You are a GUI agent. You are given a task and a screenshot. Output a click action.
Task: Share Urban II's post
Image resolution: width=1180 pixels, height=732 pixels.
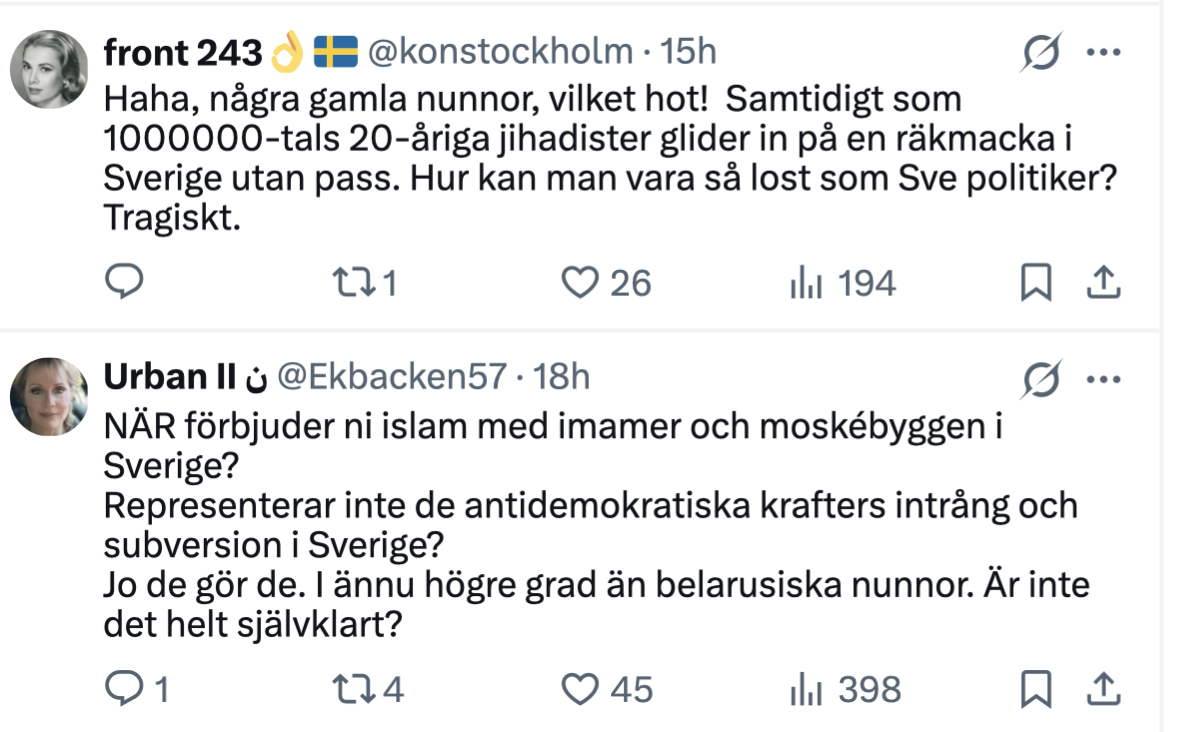[x=1101, y=689]
